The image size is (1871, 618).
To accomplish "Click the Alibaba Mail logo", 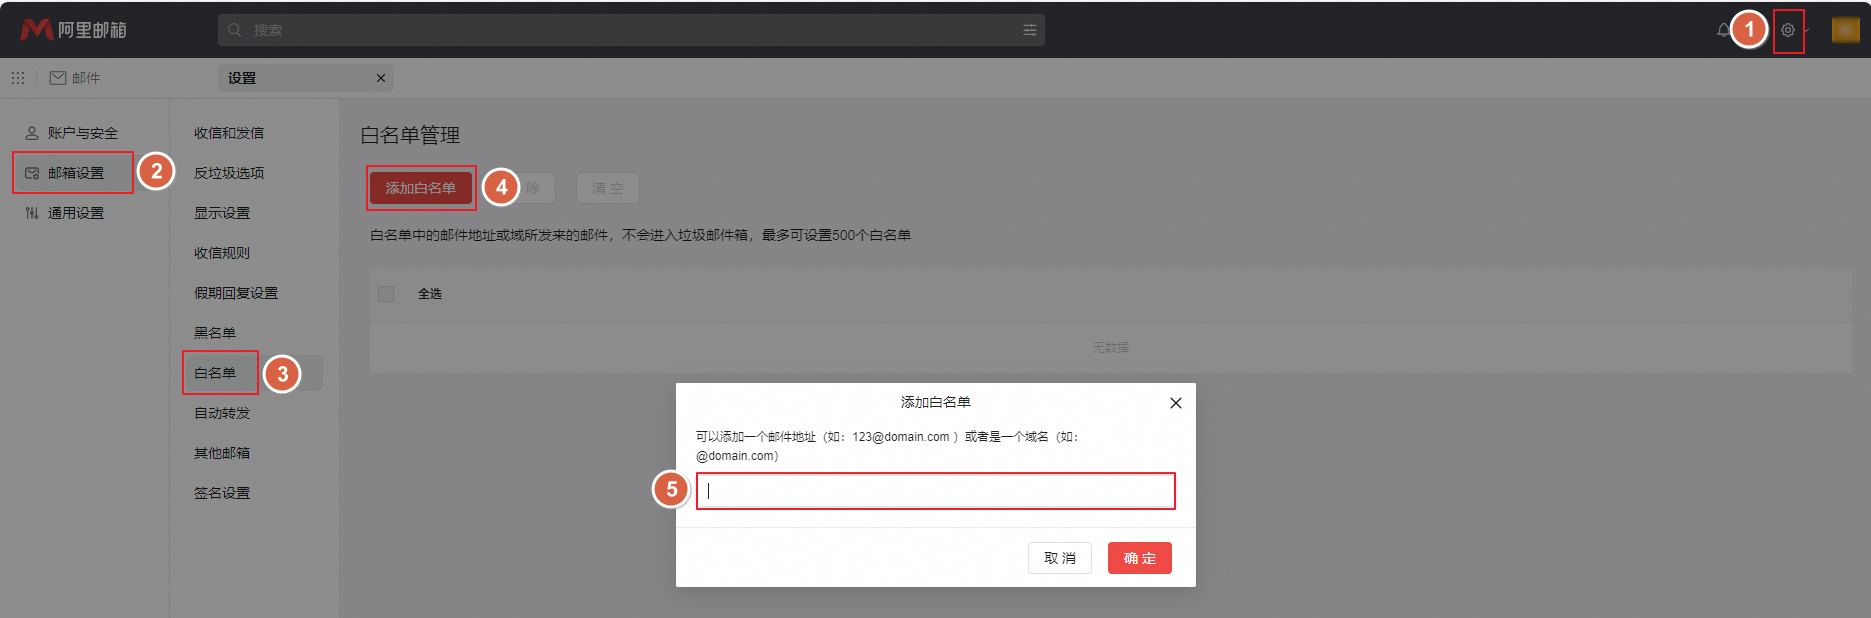I will coord(74,30).
